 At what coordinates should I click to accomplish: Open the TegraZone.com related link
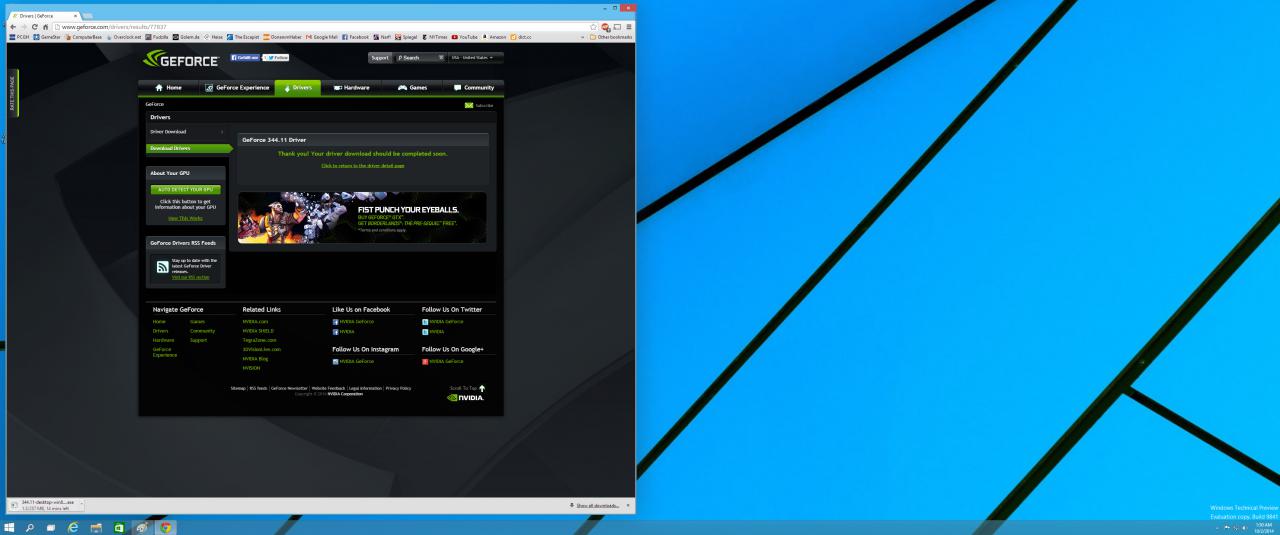258,340
